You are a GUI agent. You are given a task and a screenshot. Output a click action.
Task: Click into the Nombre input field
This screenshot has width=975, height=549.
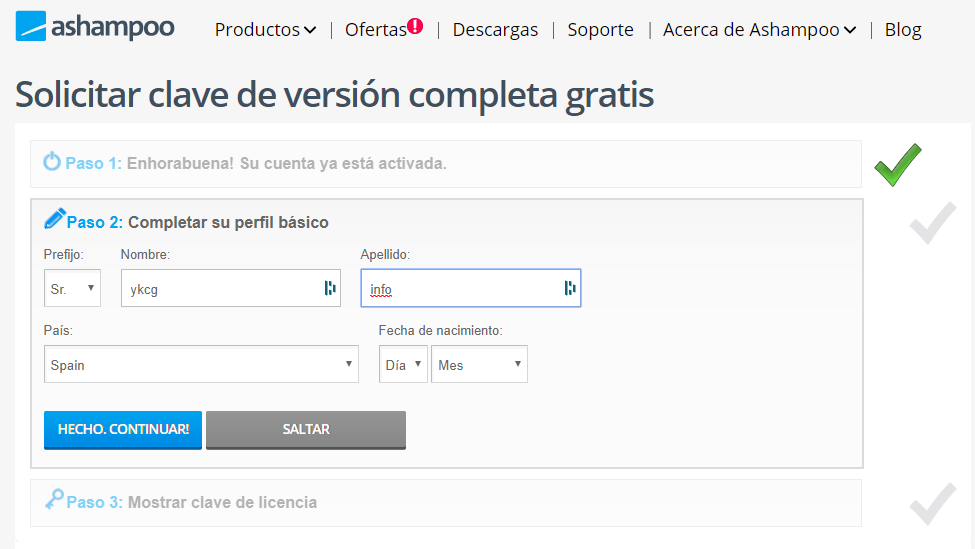click(231, 288)
